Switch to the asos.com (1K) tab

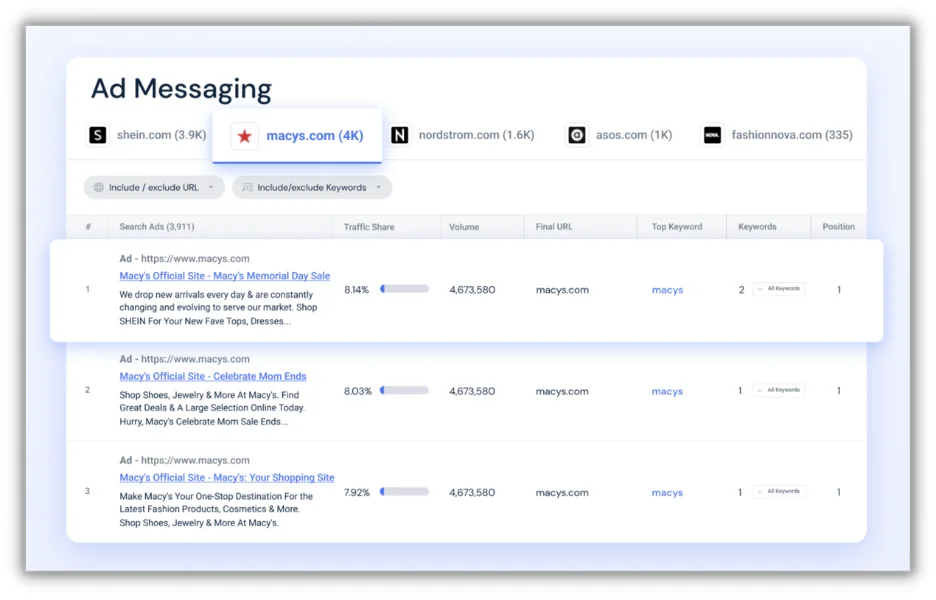tap(619, 135)
